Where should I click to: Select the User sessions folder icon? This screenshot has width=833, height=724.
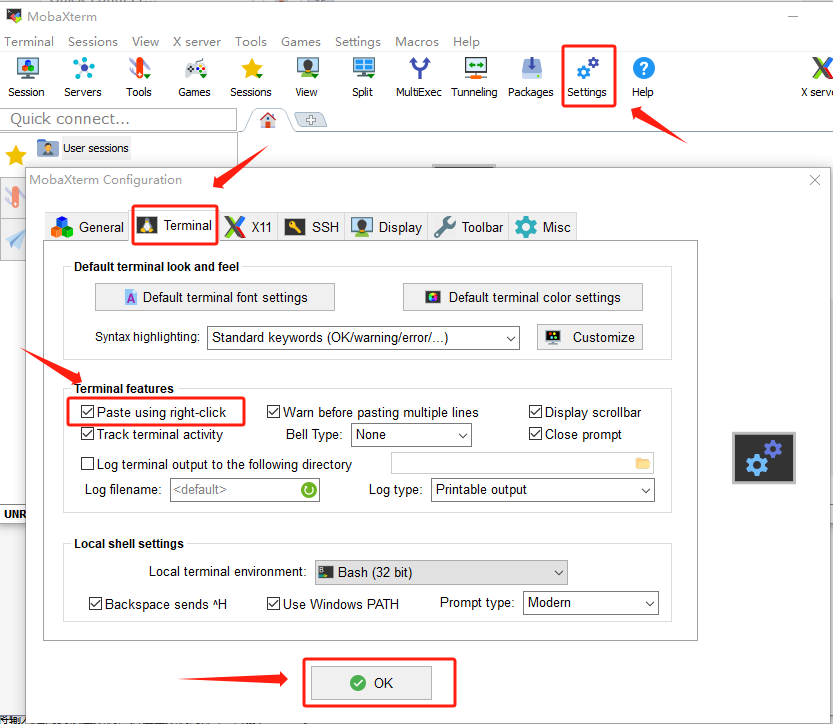[x=47, y=148]
